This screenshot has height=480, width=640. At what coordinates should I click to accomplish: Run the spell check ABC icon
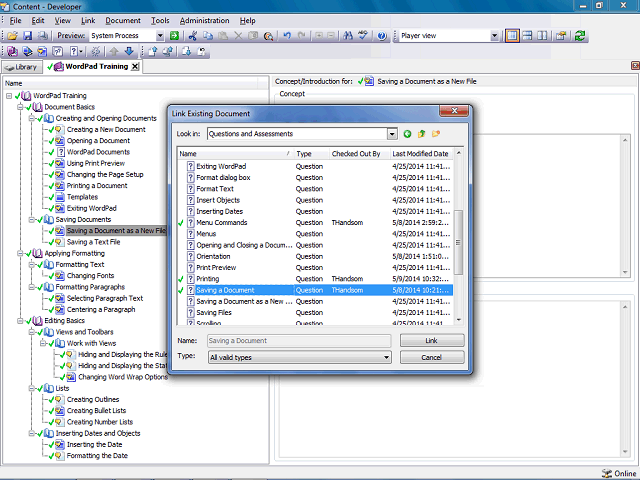tap(362, 36)
